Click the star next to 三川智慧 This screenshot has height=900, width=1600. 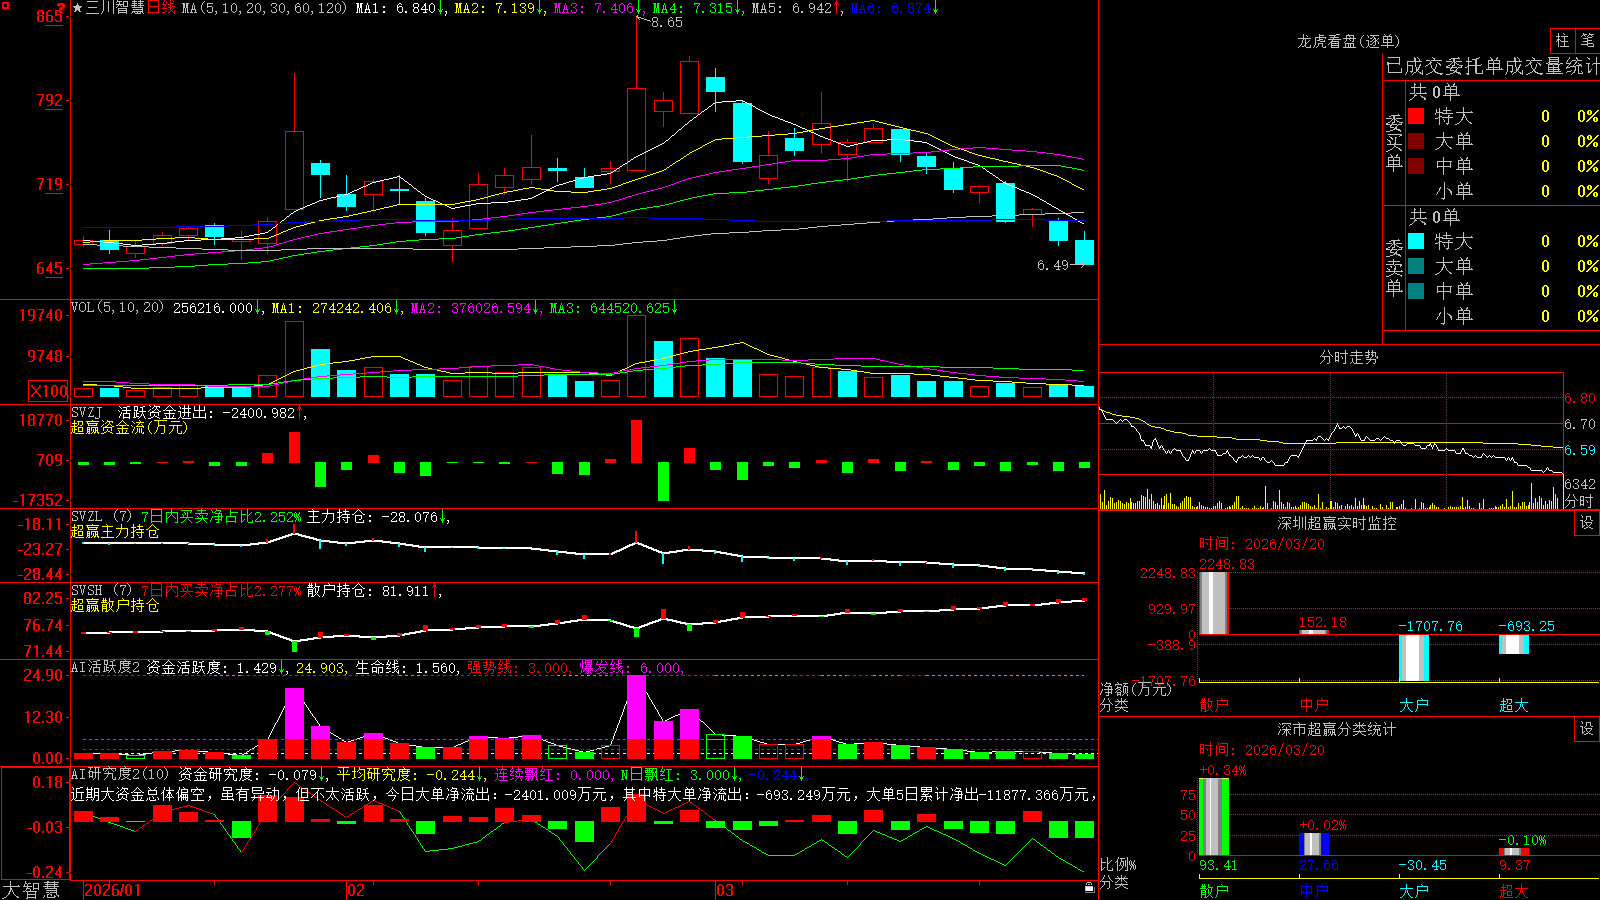pos(77,8)
